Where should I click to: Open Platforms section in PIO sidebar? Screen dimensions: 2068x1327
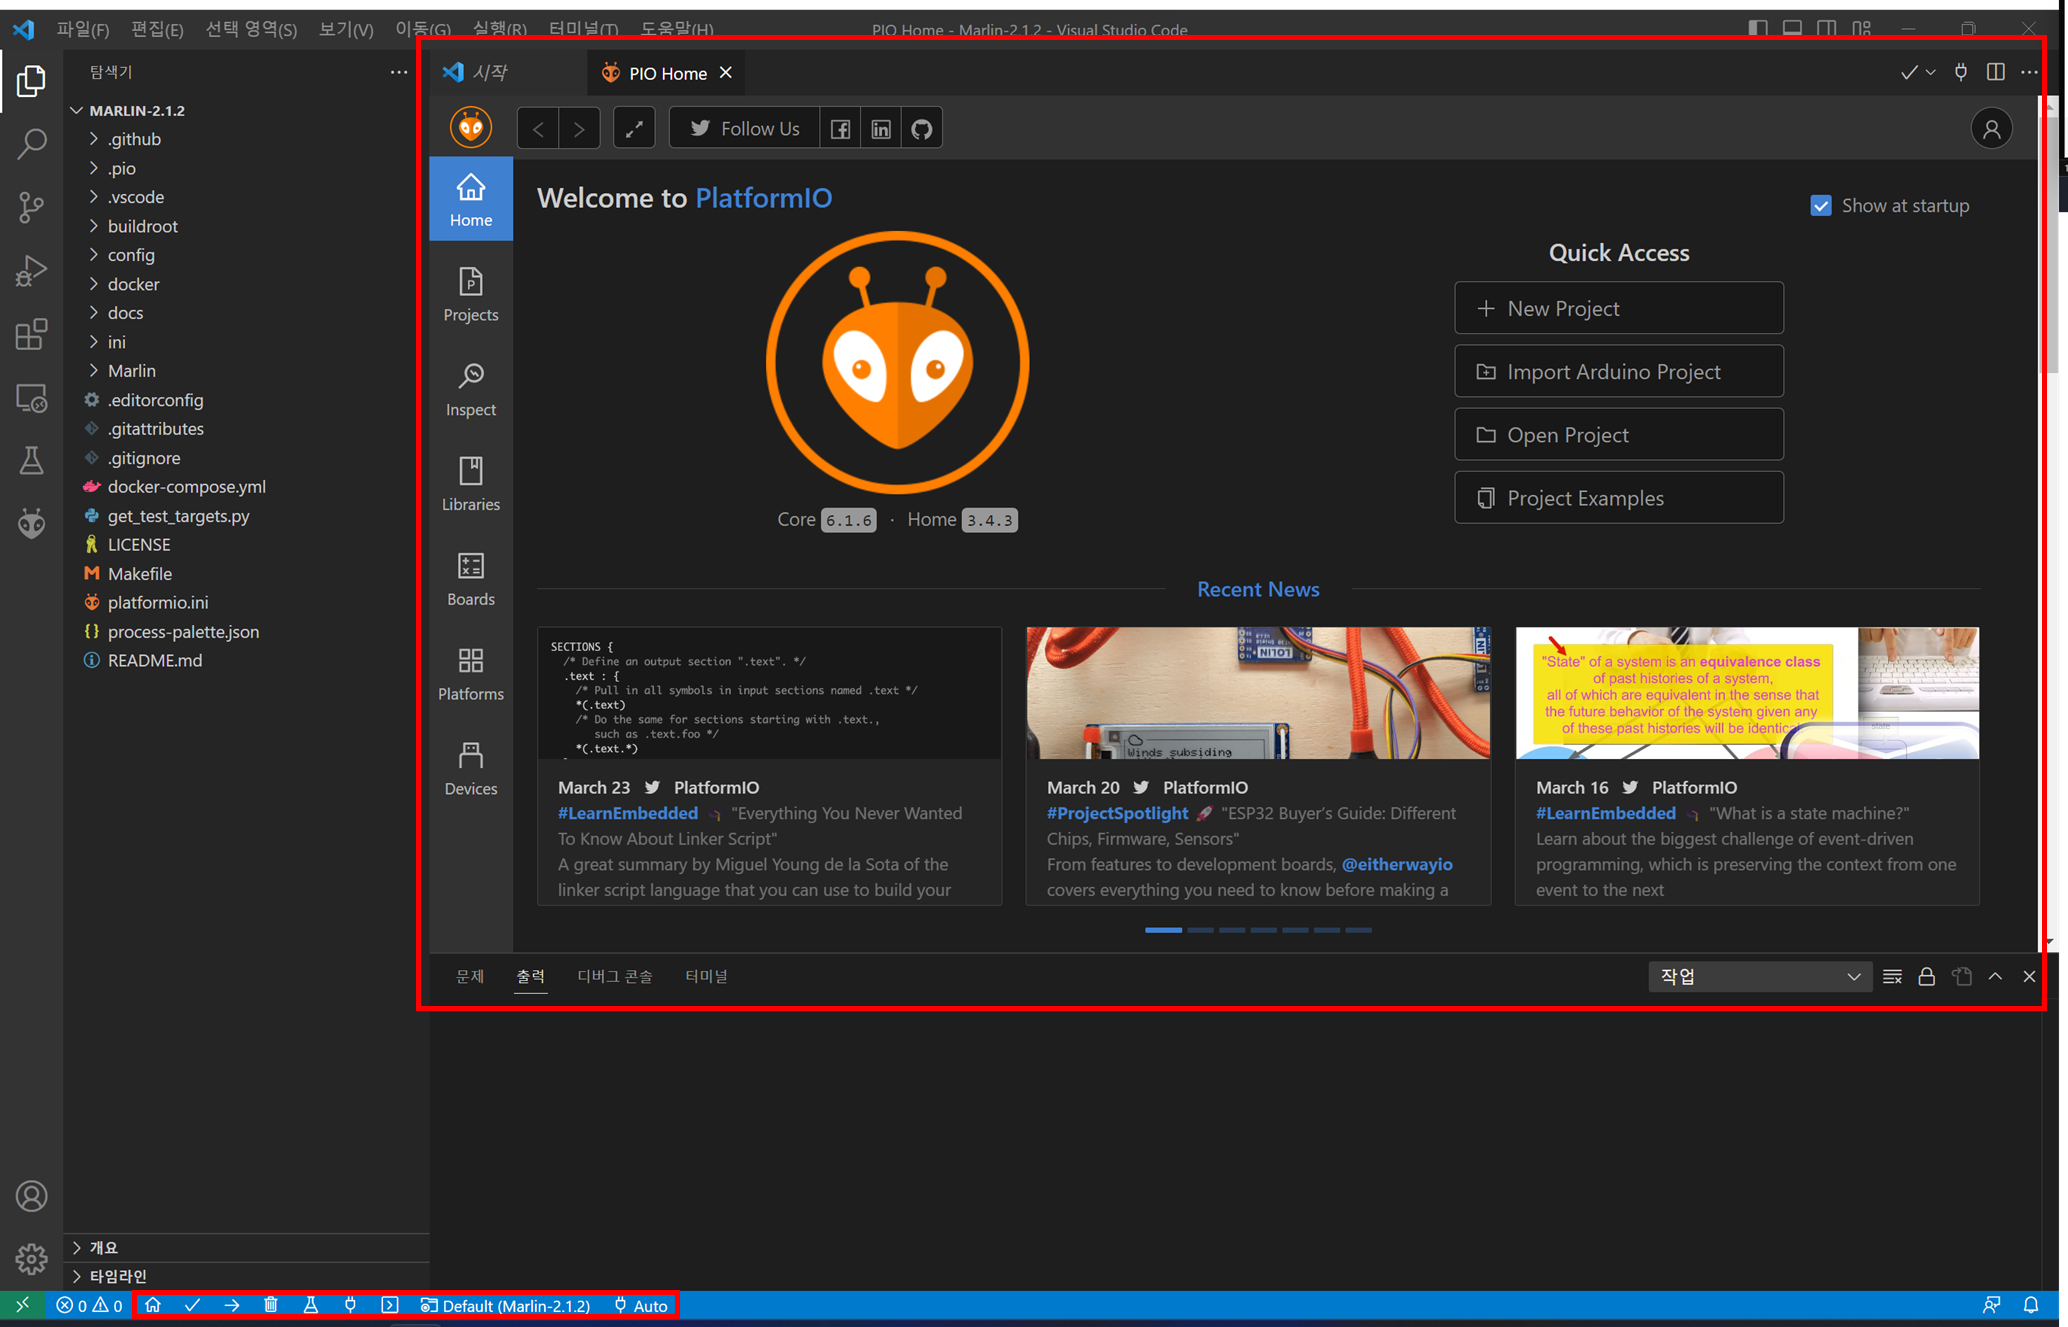(471, 674)
